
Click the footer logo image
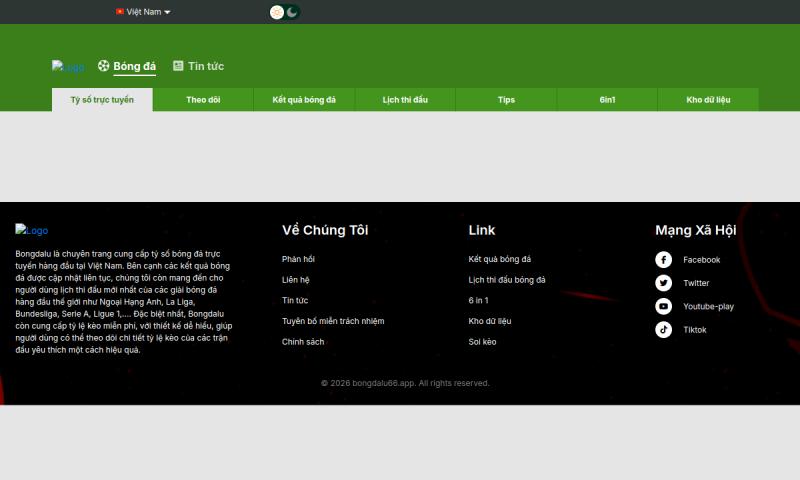tap(31, 230)
